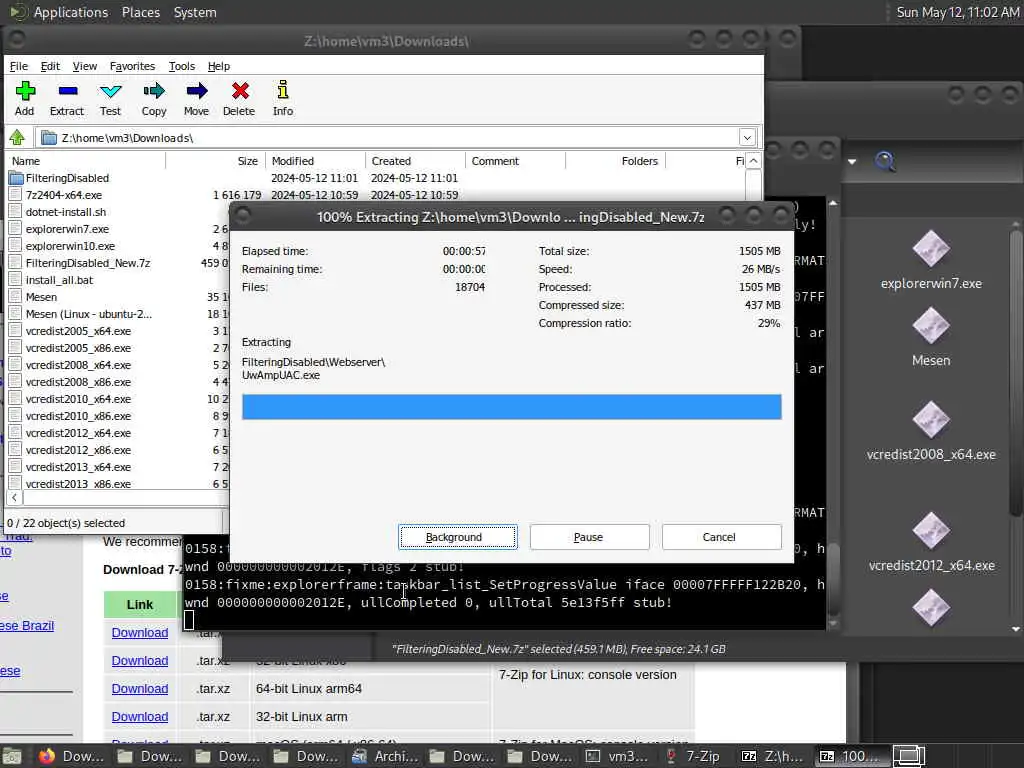The image size is (1024, 768).
Task: Click first Download link on 7-Zip page
Action: tap(140, 632)
